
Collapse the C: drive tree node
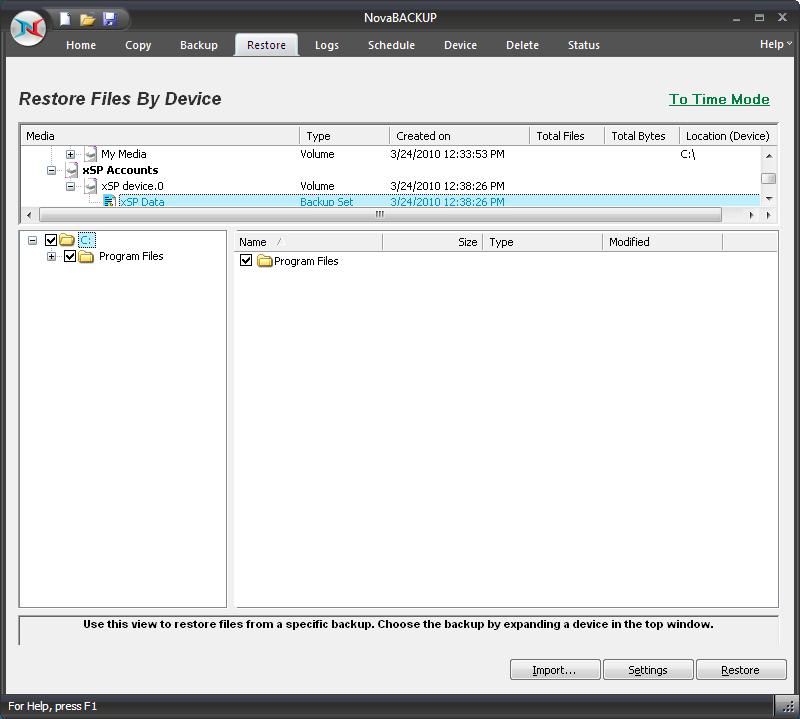(32, 240)
